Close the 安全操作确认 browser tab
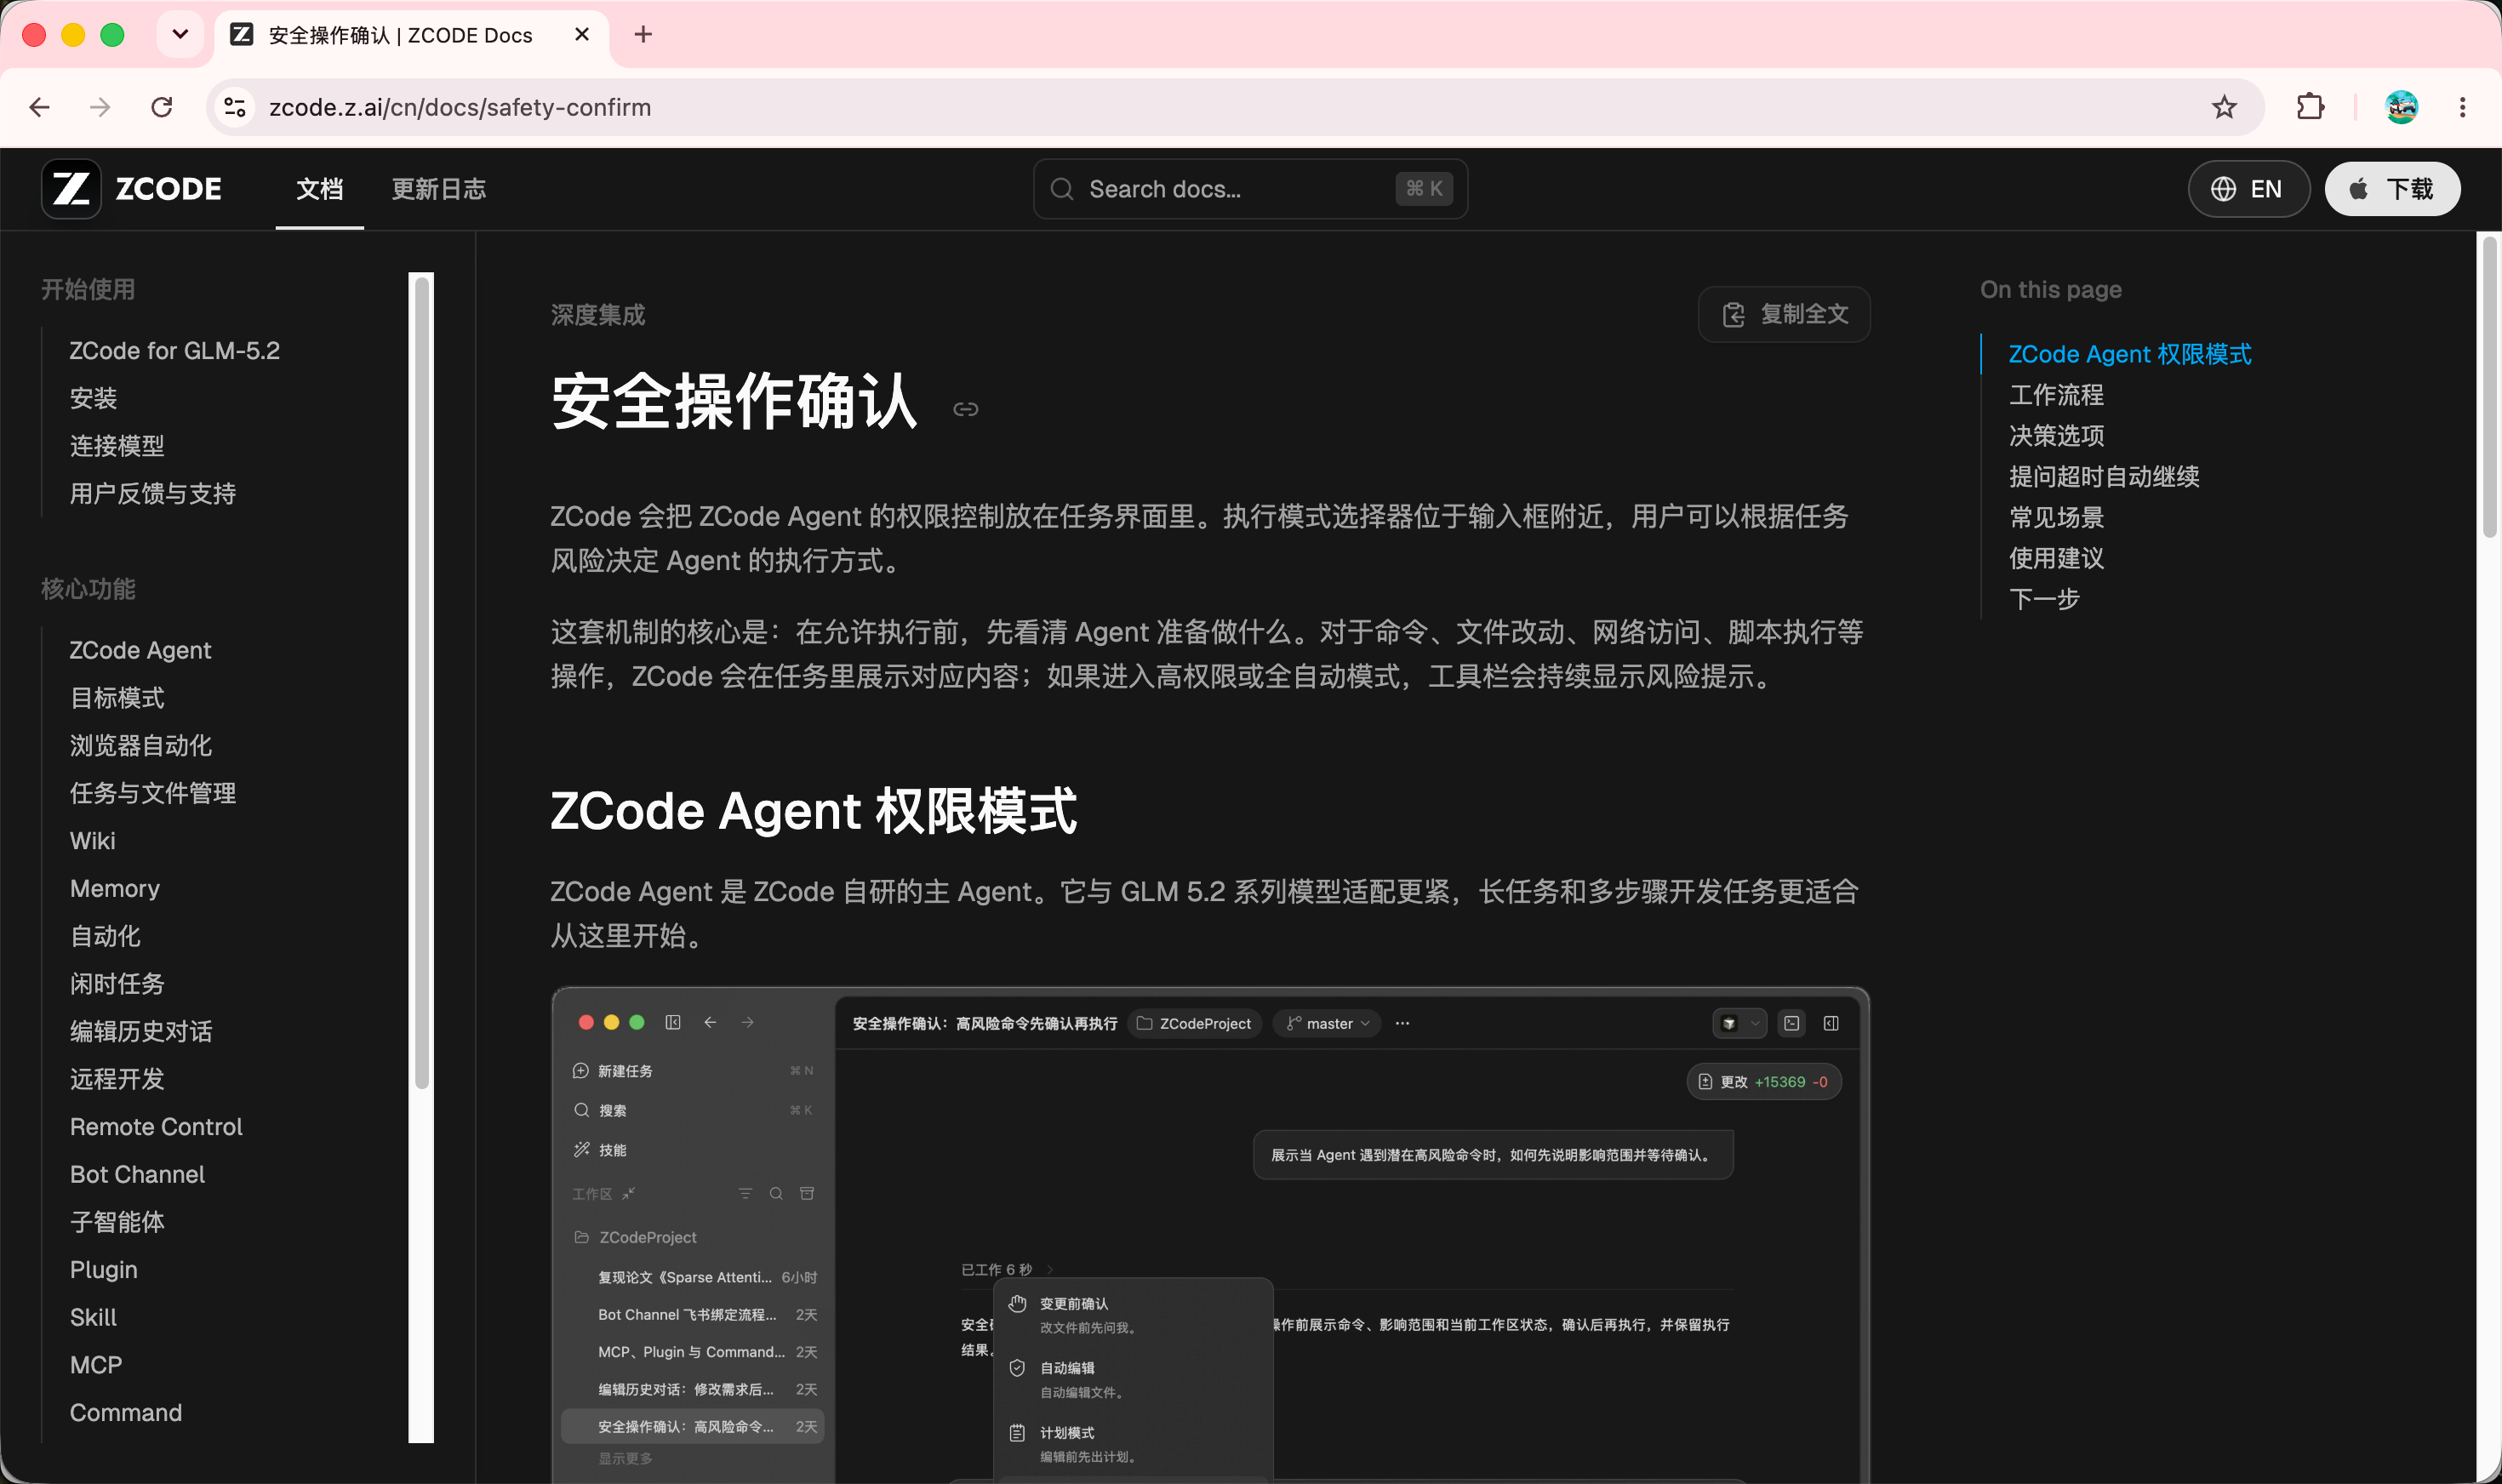This screenshot has width=2502, height=1484. (582, 35)
